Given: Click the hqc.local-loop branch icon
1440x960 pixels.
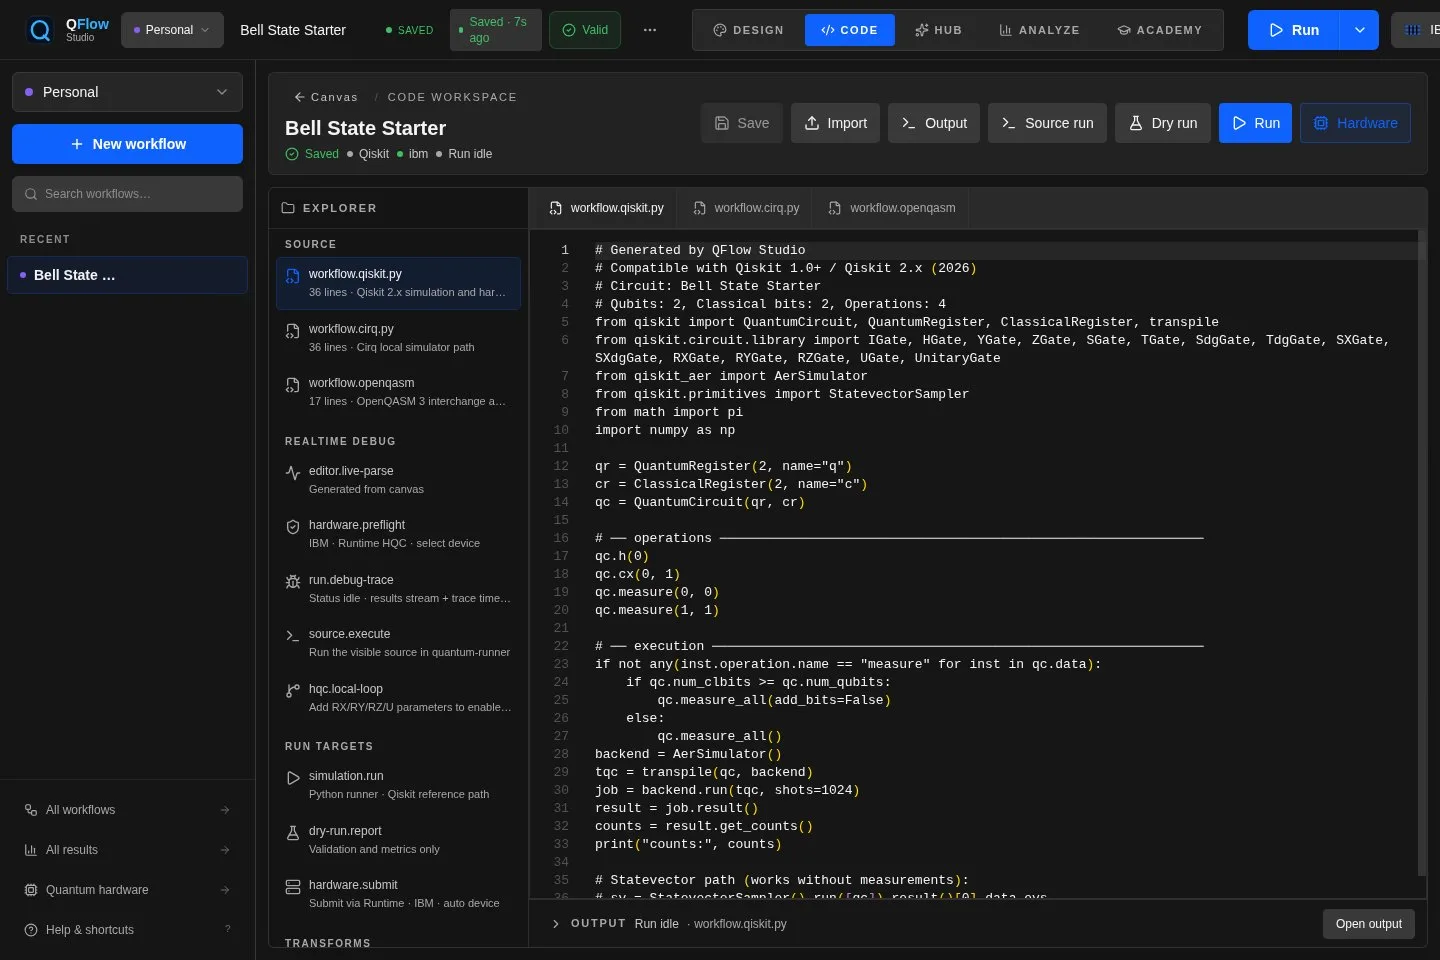Looking at the screenshot, I should point(293,691).
